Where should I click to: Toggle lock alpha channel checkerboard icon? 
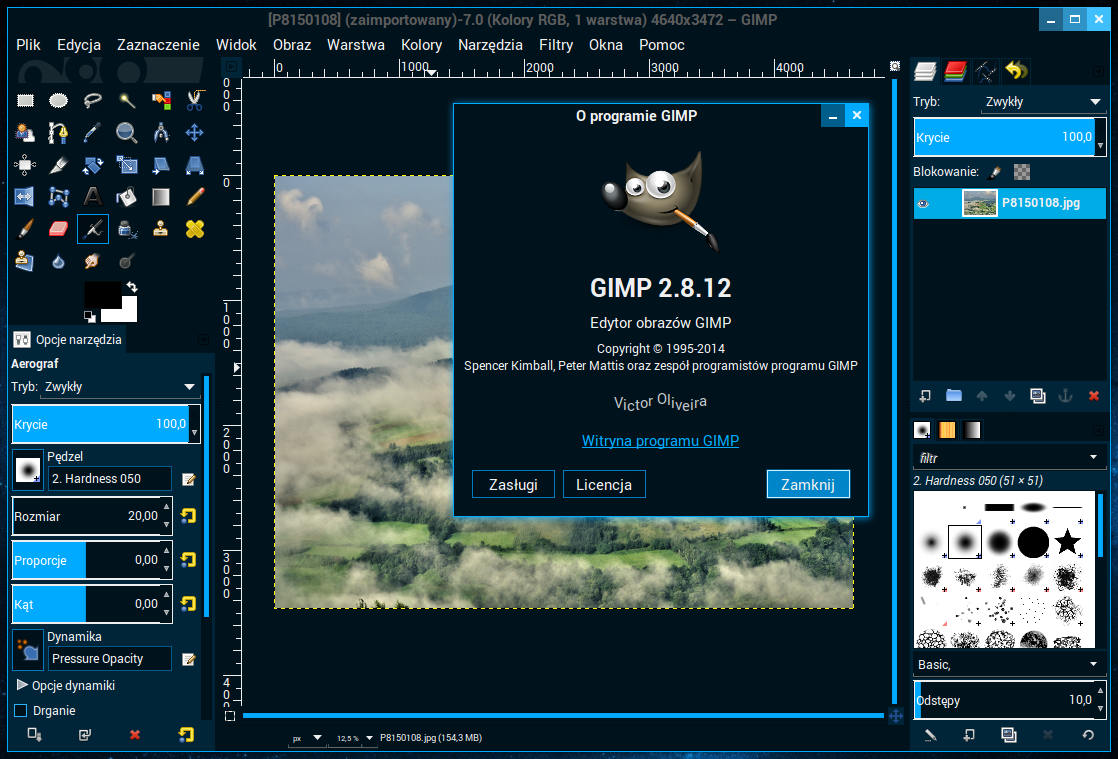pyautogui.click(x=1022, y=172)
